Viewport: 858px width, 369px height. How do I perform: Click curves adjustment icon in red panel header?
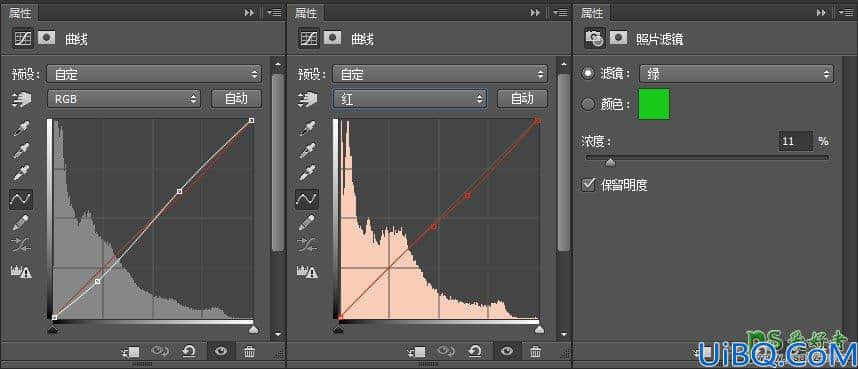point(309,38)
